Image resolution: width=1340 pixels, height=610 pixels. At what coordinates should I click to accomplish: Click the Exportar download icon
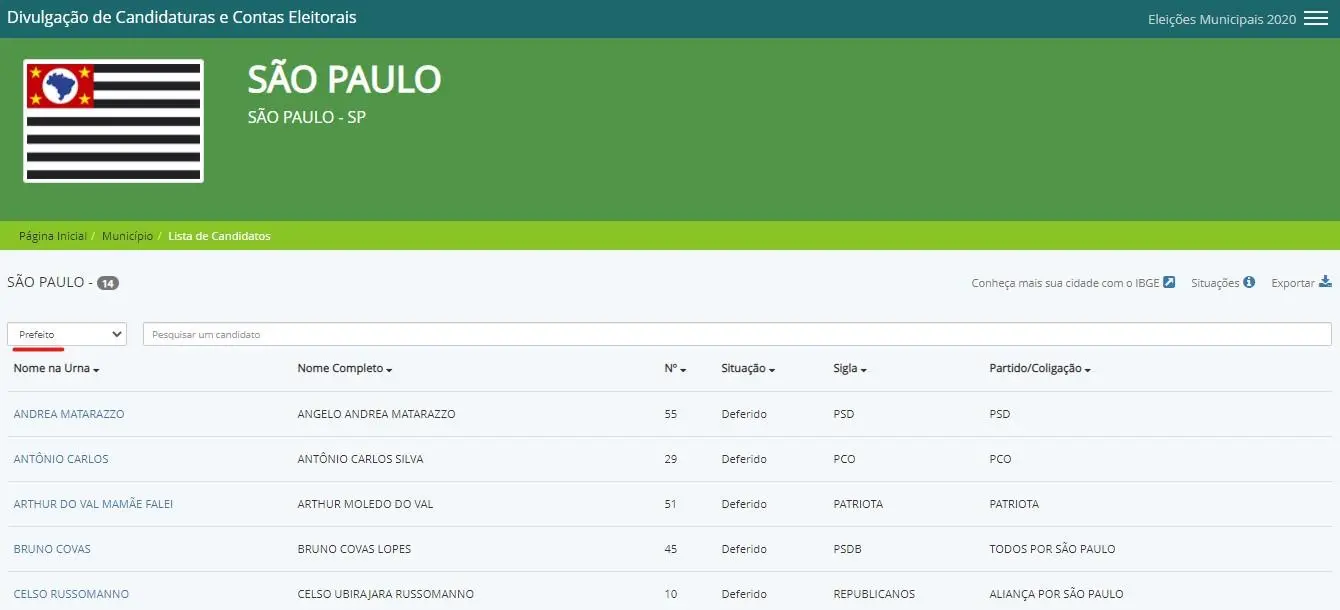click(1325, 282)
